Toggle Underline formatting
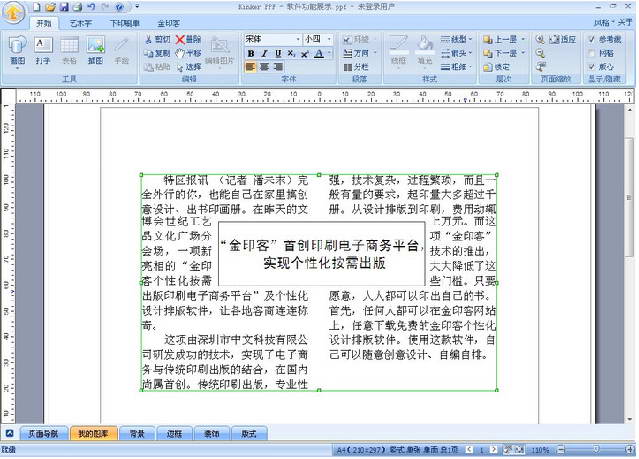The image size is (639, 459). click(x=278, y=53)
